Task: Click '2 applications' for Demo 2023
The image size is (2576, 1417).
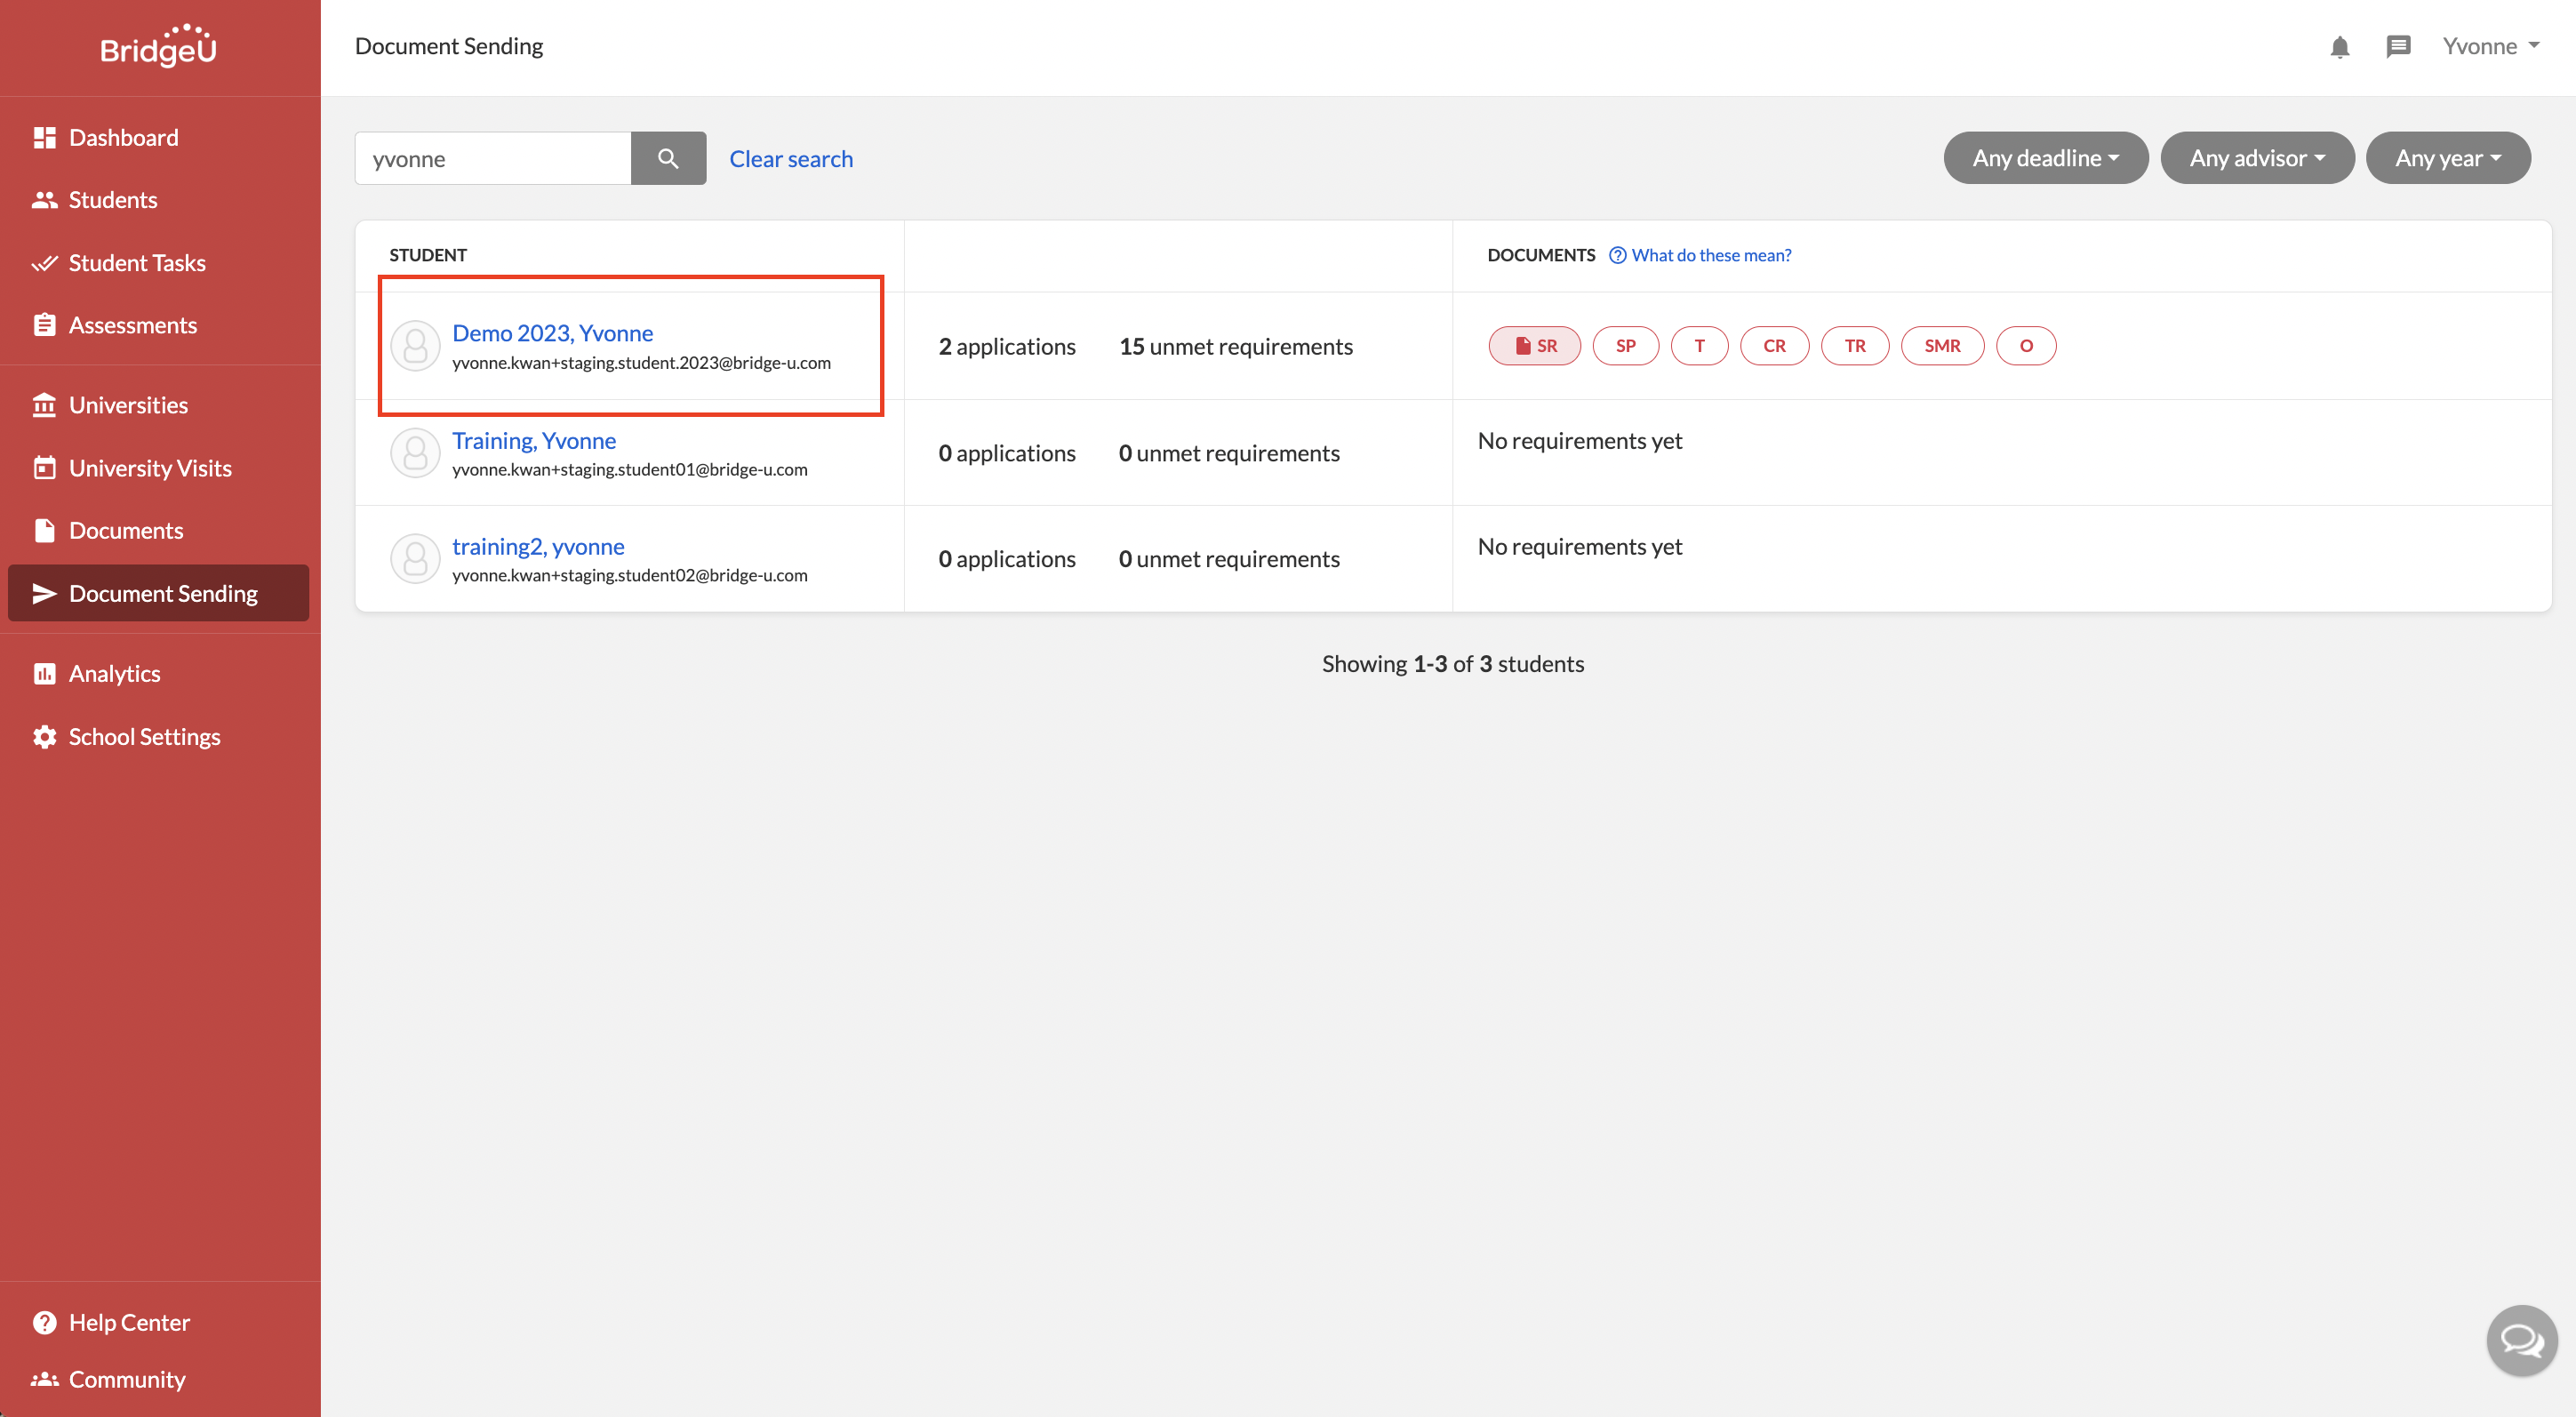Action: point(1006,346)
